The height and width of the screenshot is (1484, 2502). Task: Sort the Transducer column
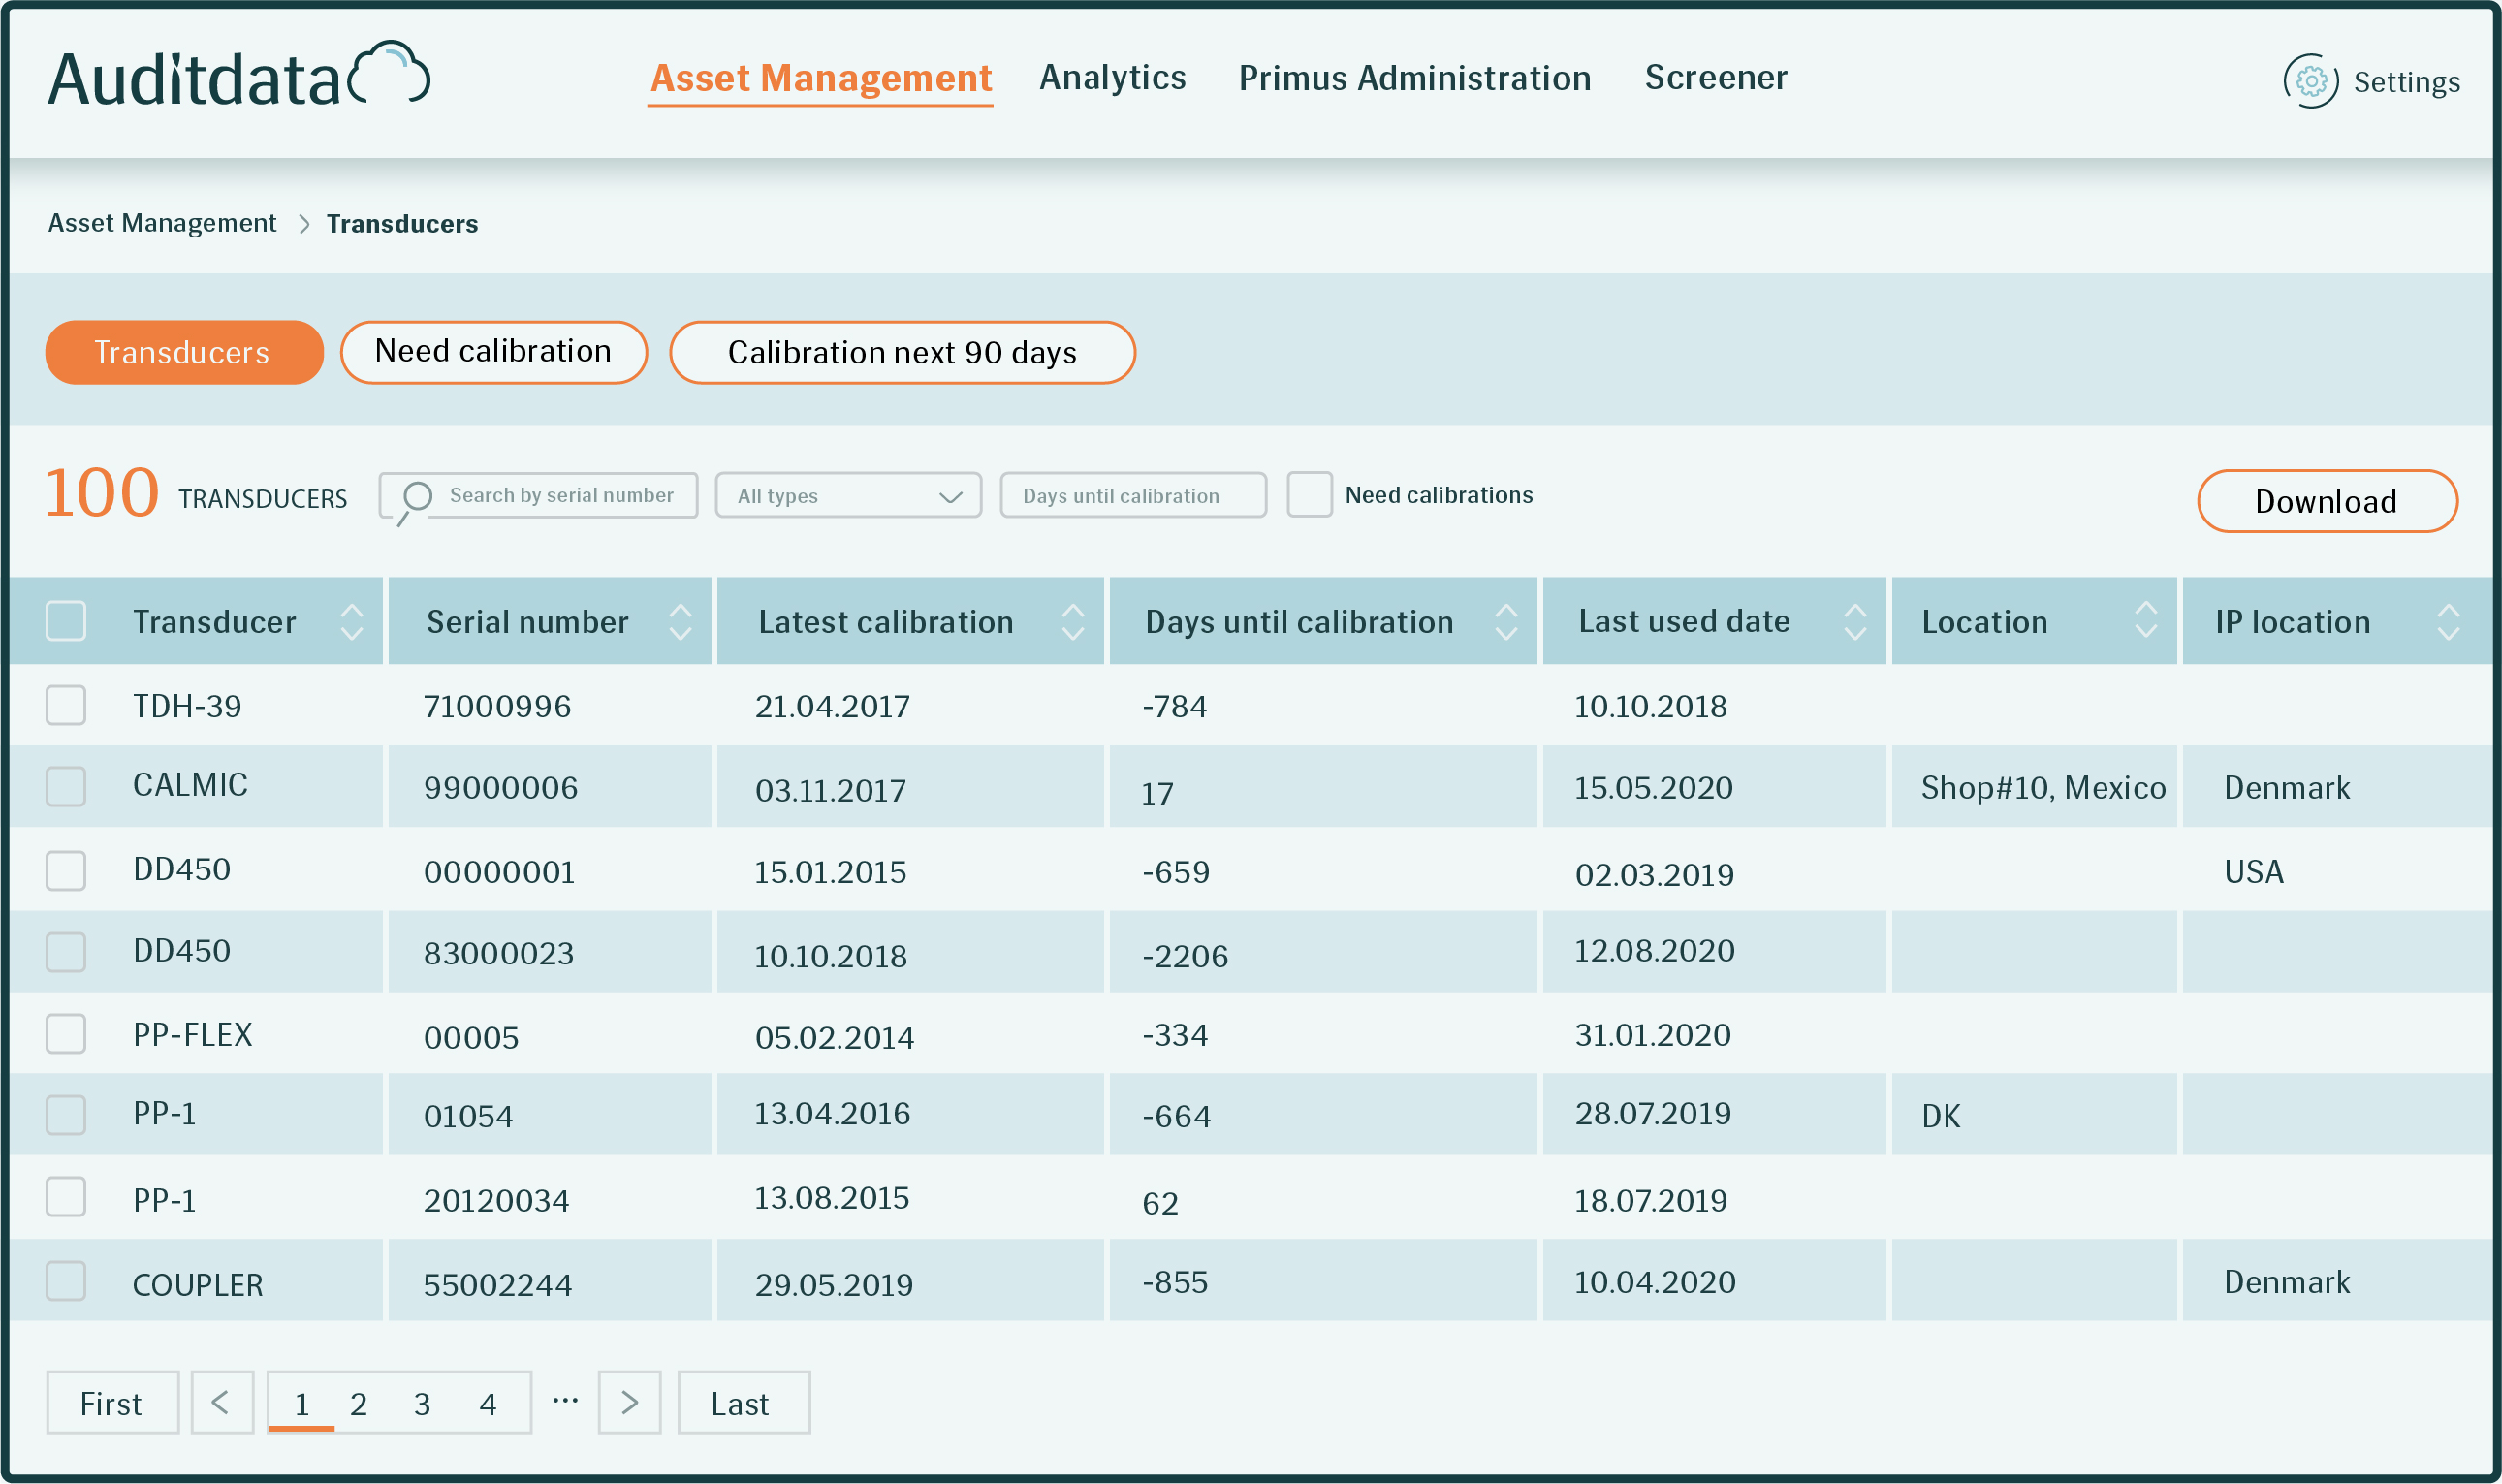pos(351,621)
